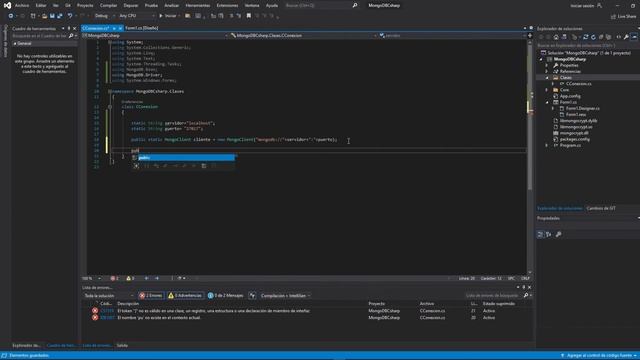Open the Debug configuration dropdown
Viewport: 640px width, 360px height.
103,16
